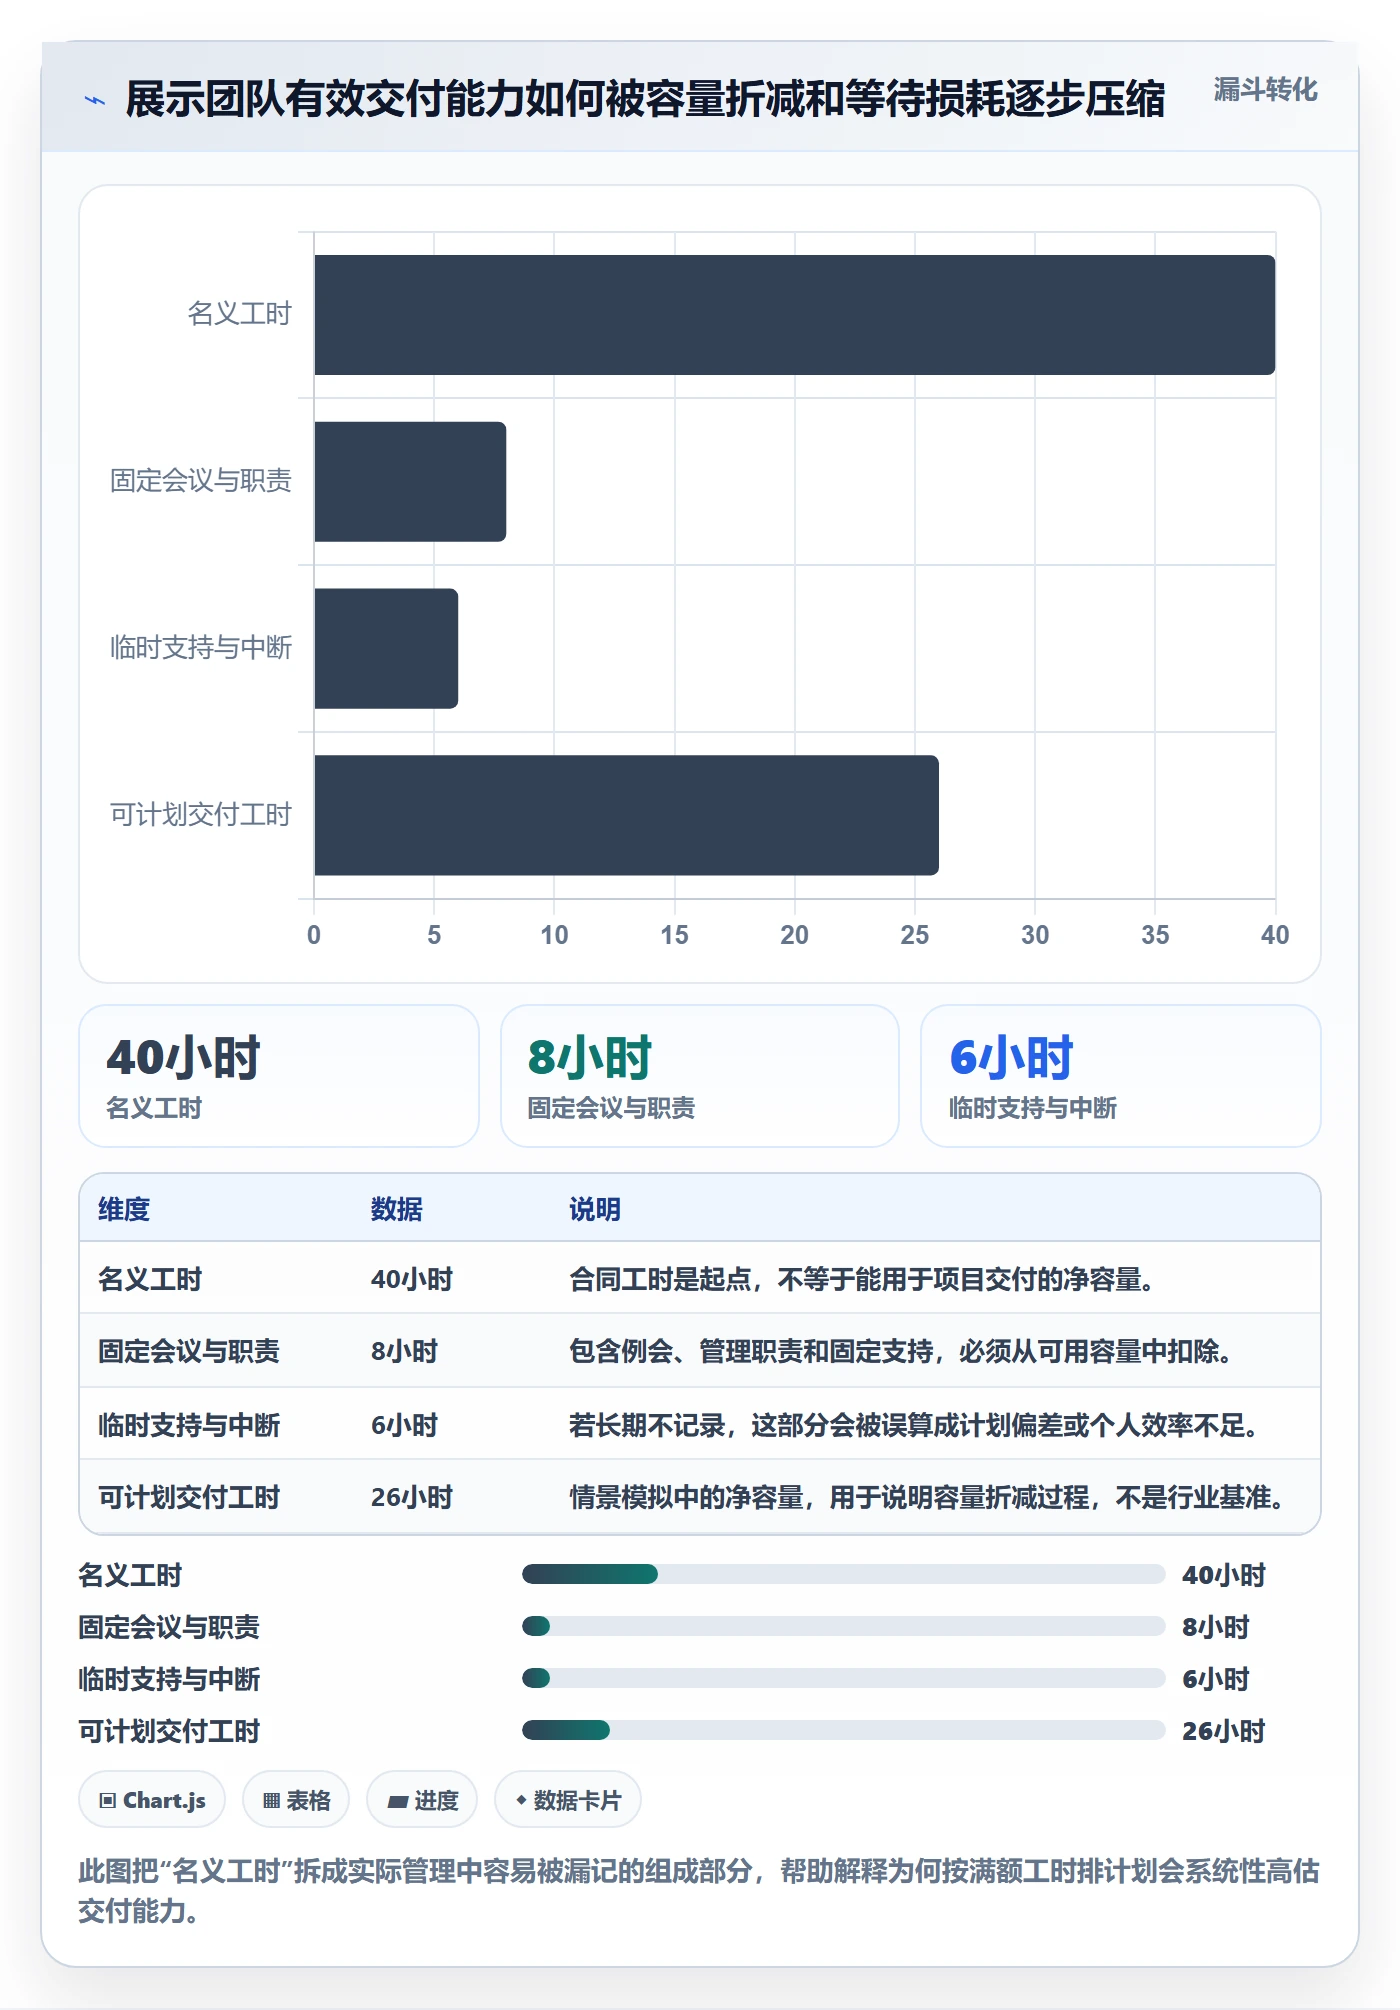This screenshot has width=1400, height=2010.
Task: Click the main title 展示团队有效交付能力
Action: tap(645, 99)
